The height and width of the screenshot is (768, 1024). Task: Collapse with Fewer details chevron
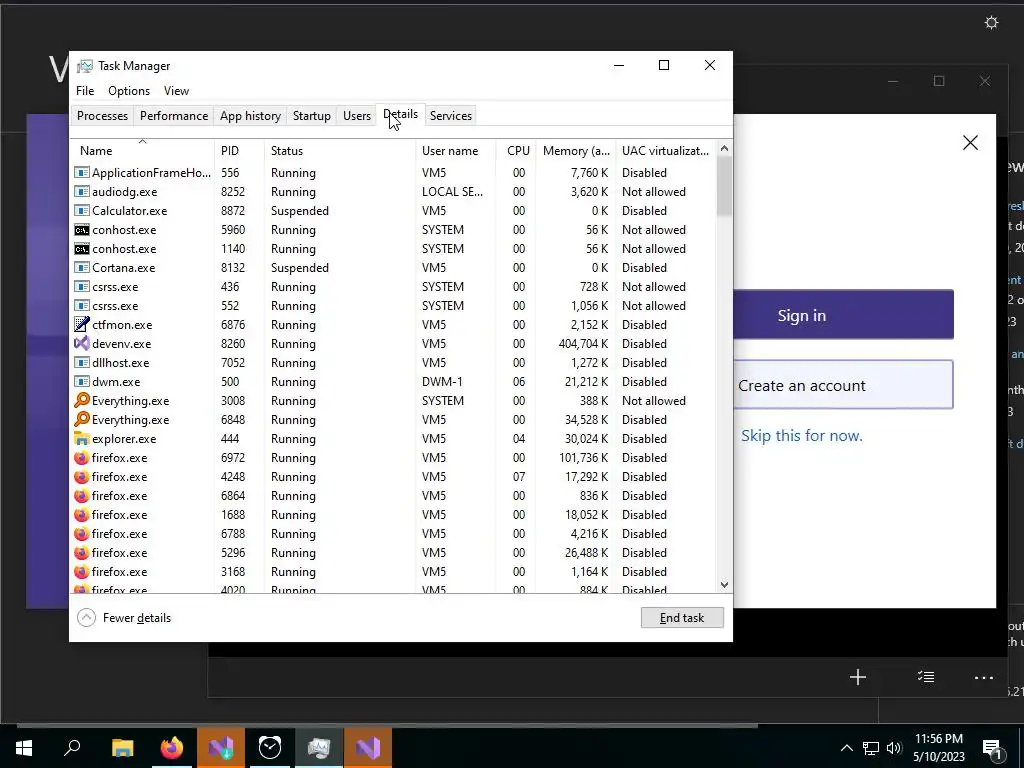pos(86,618)
